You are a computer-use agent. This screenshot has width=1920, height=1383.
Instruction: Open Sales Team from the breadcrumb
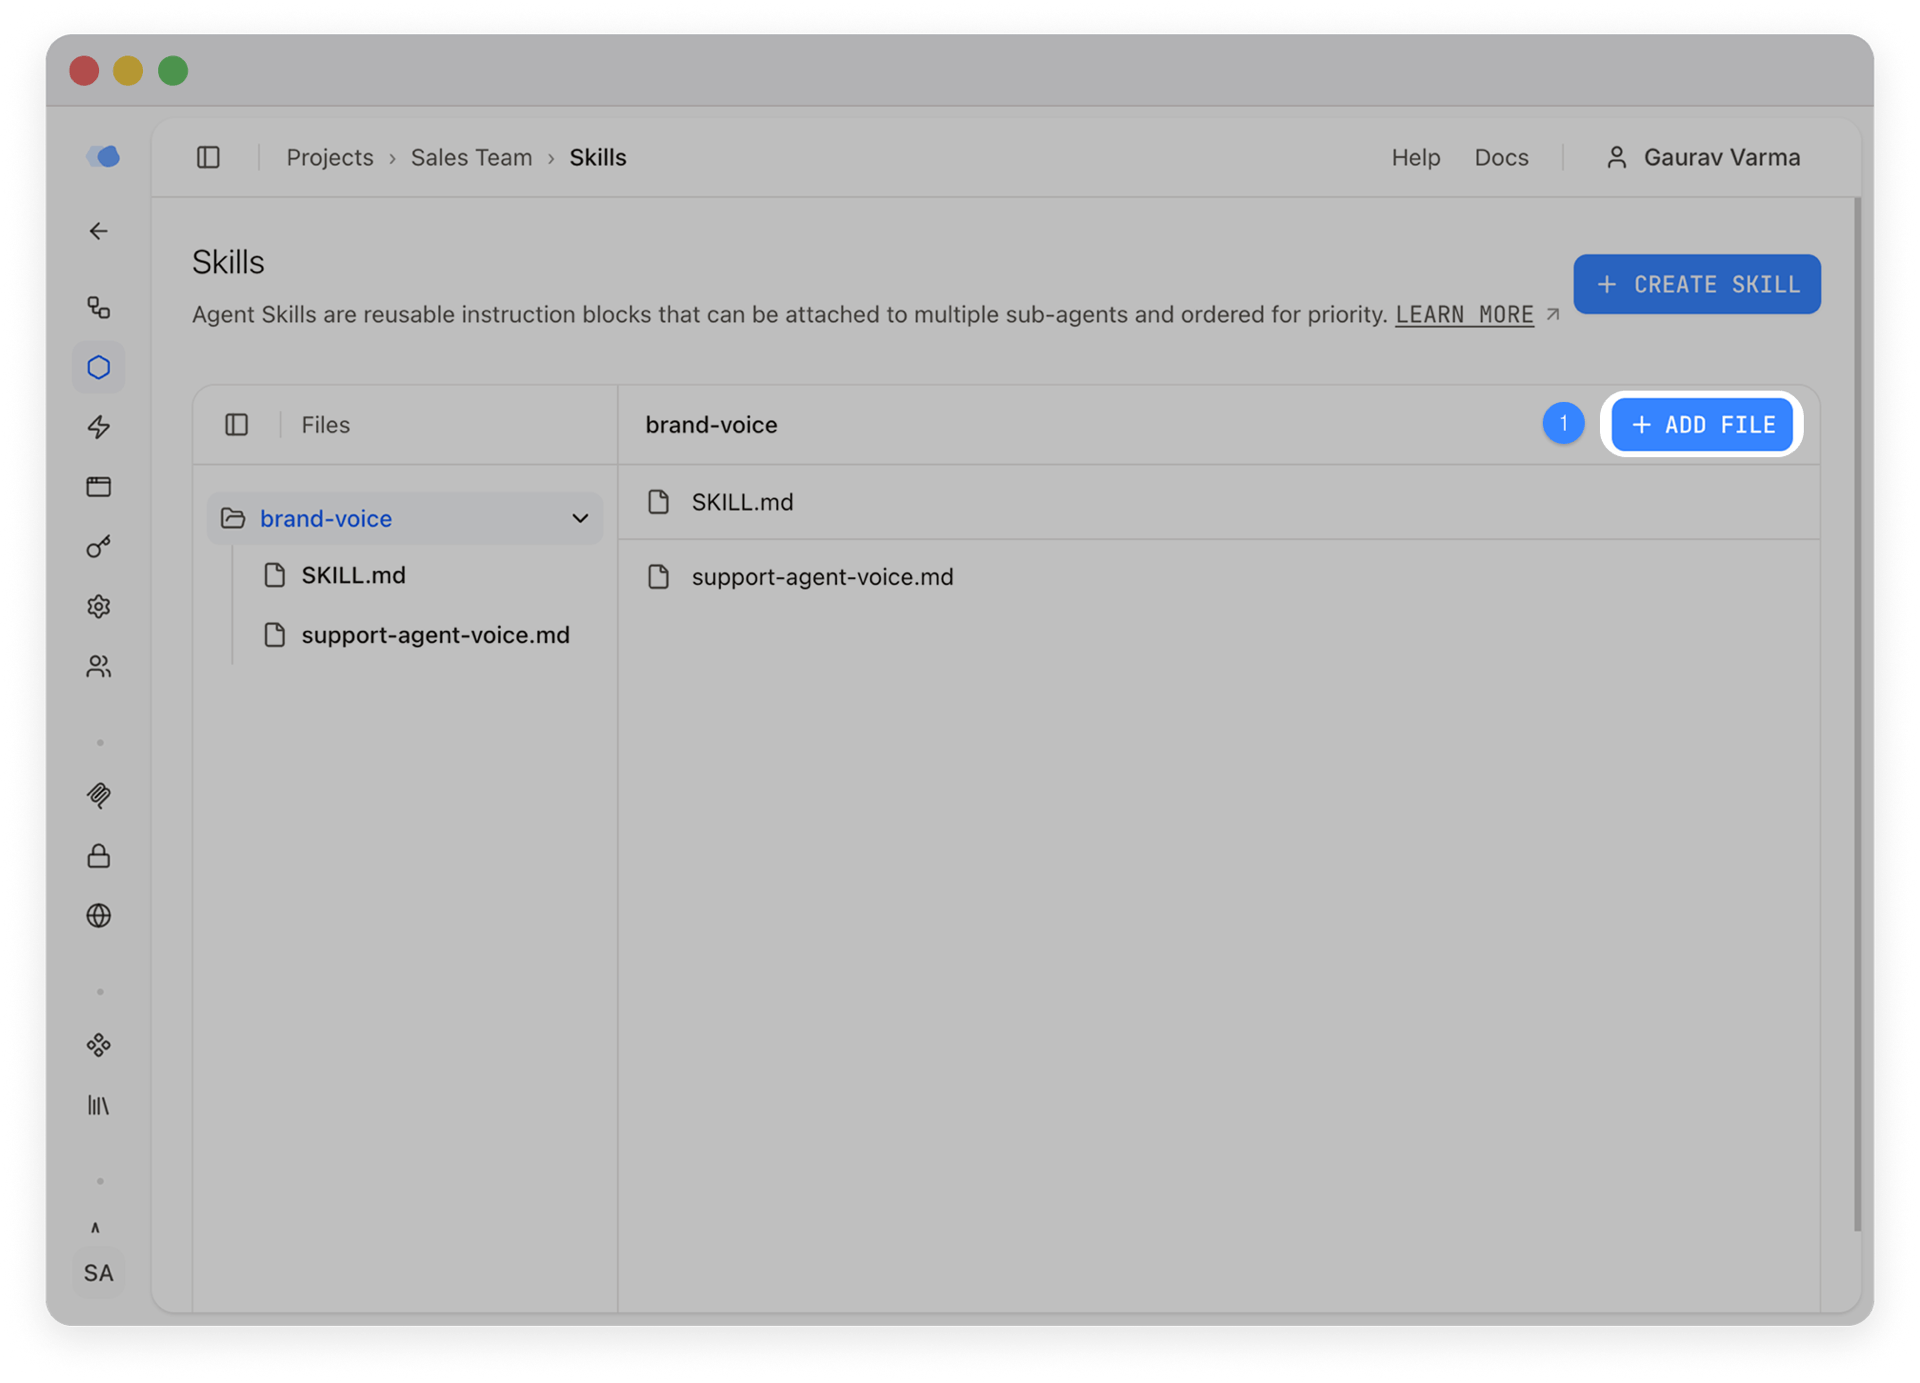pos(471,157)
